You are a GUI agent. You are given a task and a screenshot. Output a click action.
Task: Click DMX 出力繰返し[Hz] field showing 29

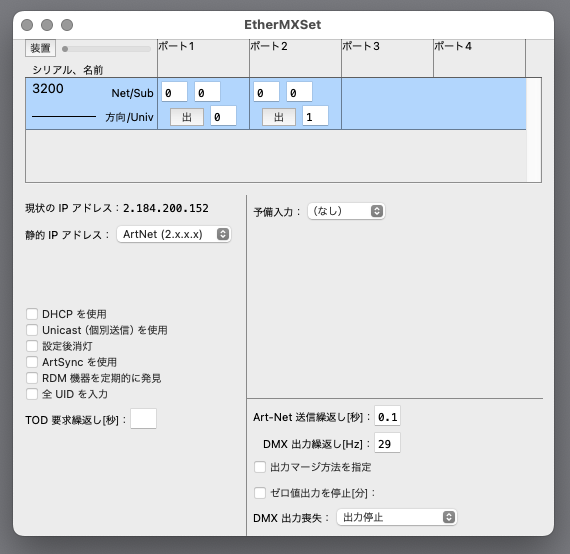388,443
